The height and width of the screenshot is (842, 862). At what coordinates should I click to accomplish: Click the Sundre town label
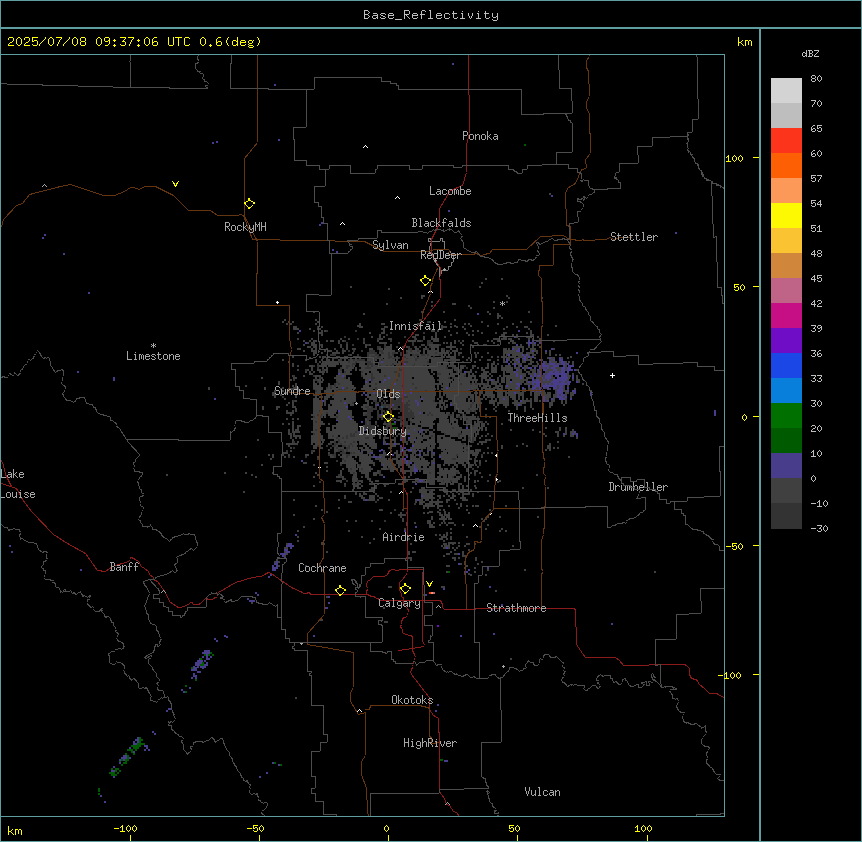[x=292, y=391]
